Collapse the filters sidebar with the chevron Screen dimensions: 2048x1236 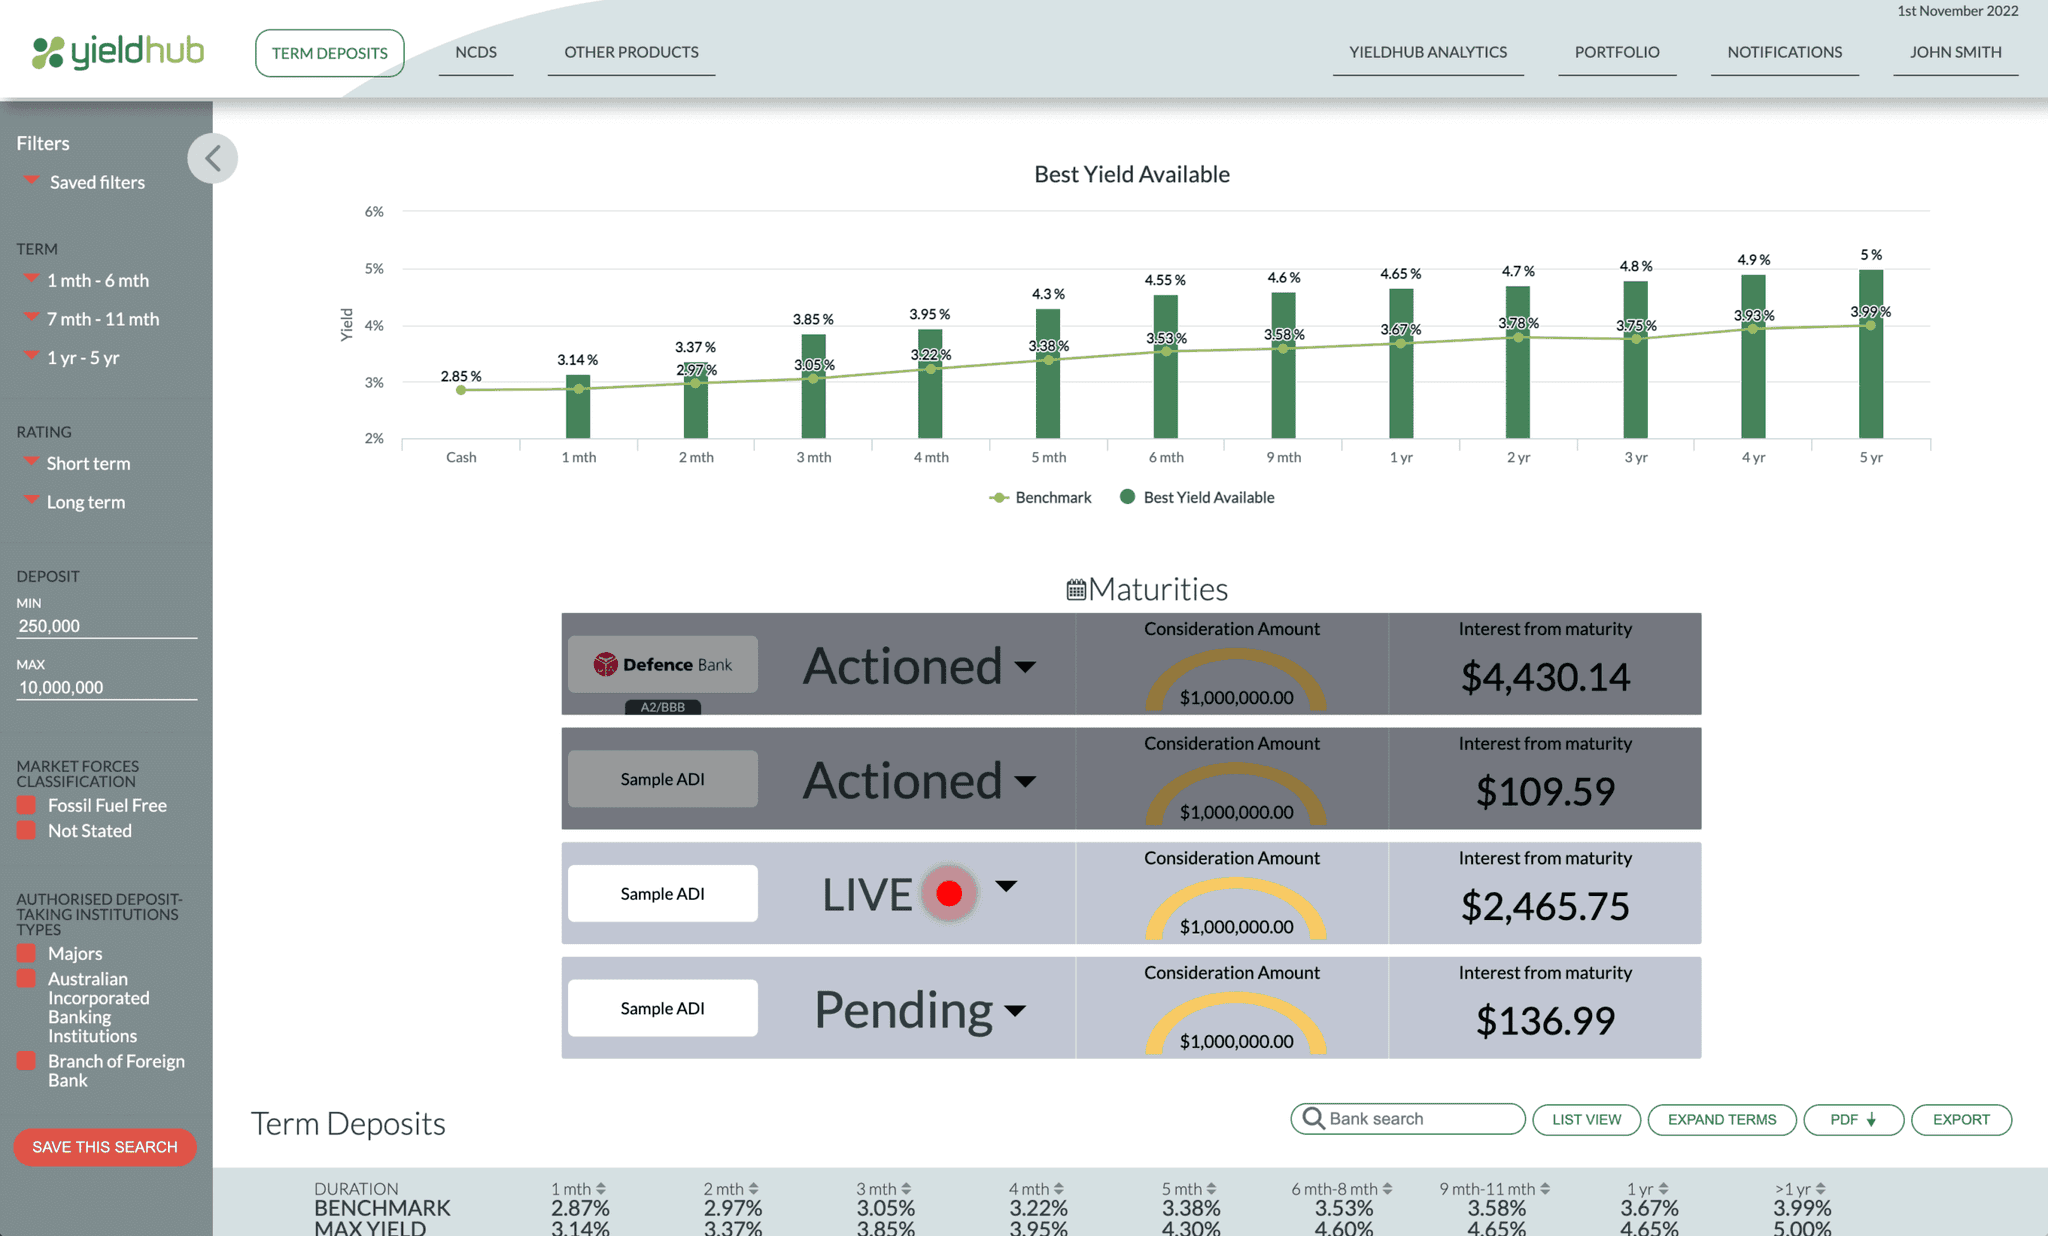click(x=212, y=158)
